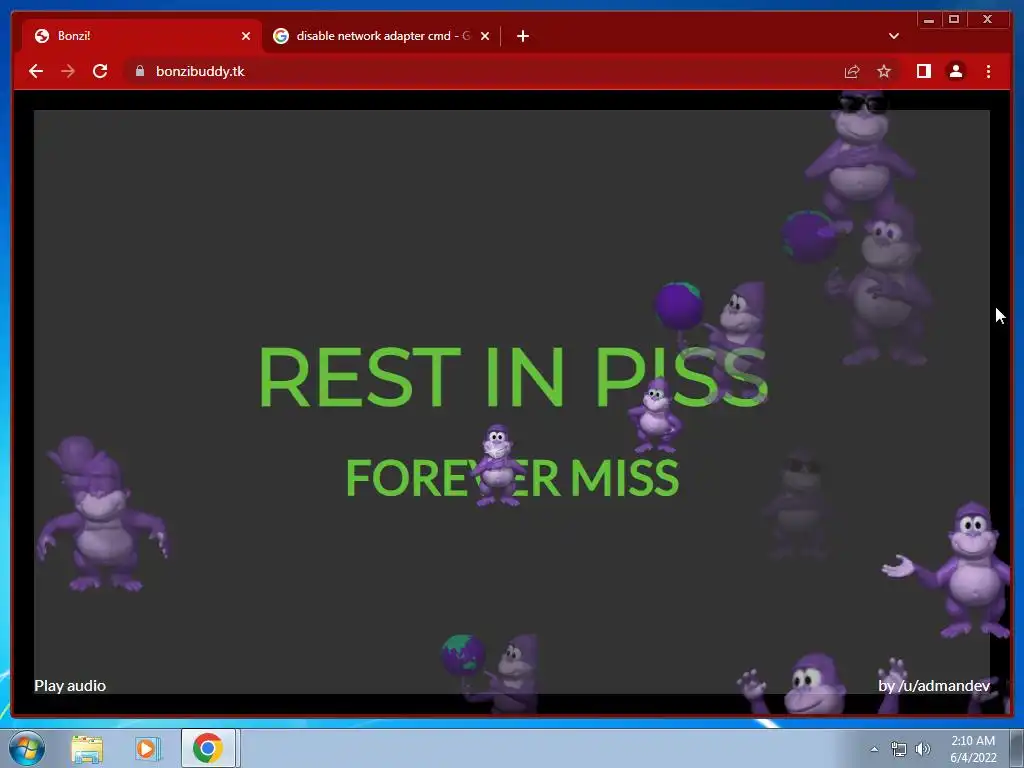Open the Chrome side panel
The width and height of the screenshot is (1024, 768).
[923, 71]
